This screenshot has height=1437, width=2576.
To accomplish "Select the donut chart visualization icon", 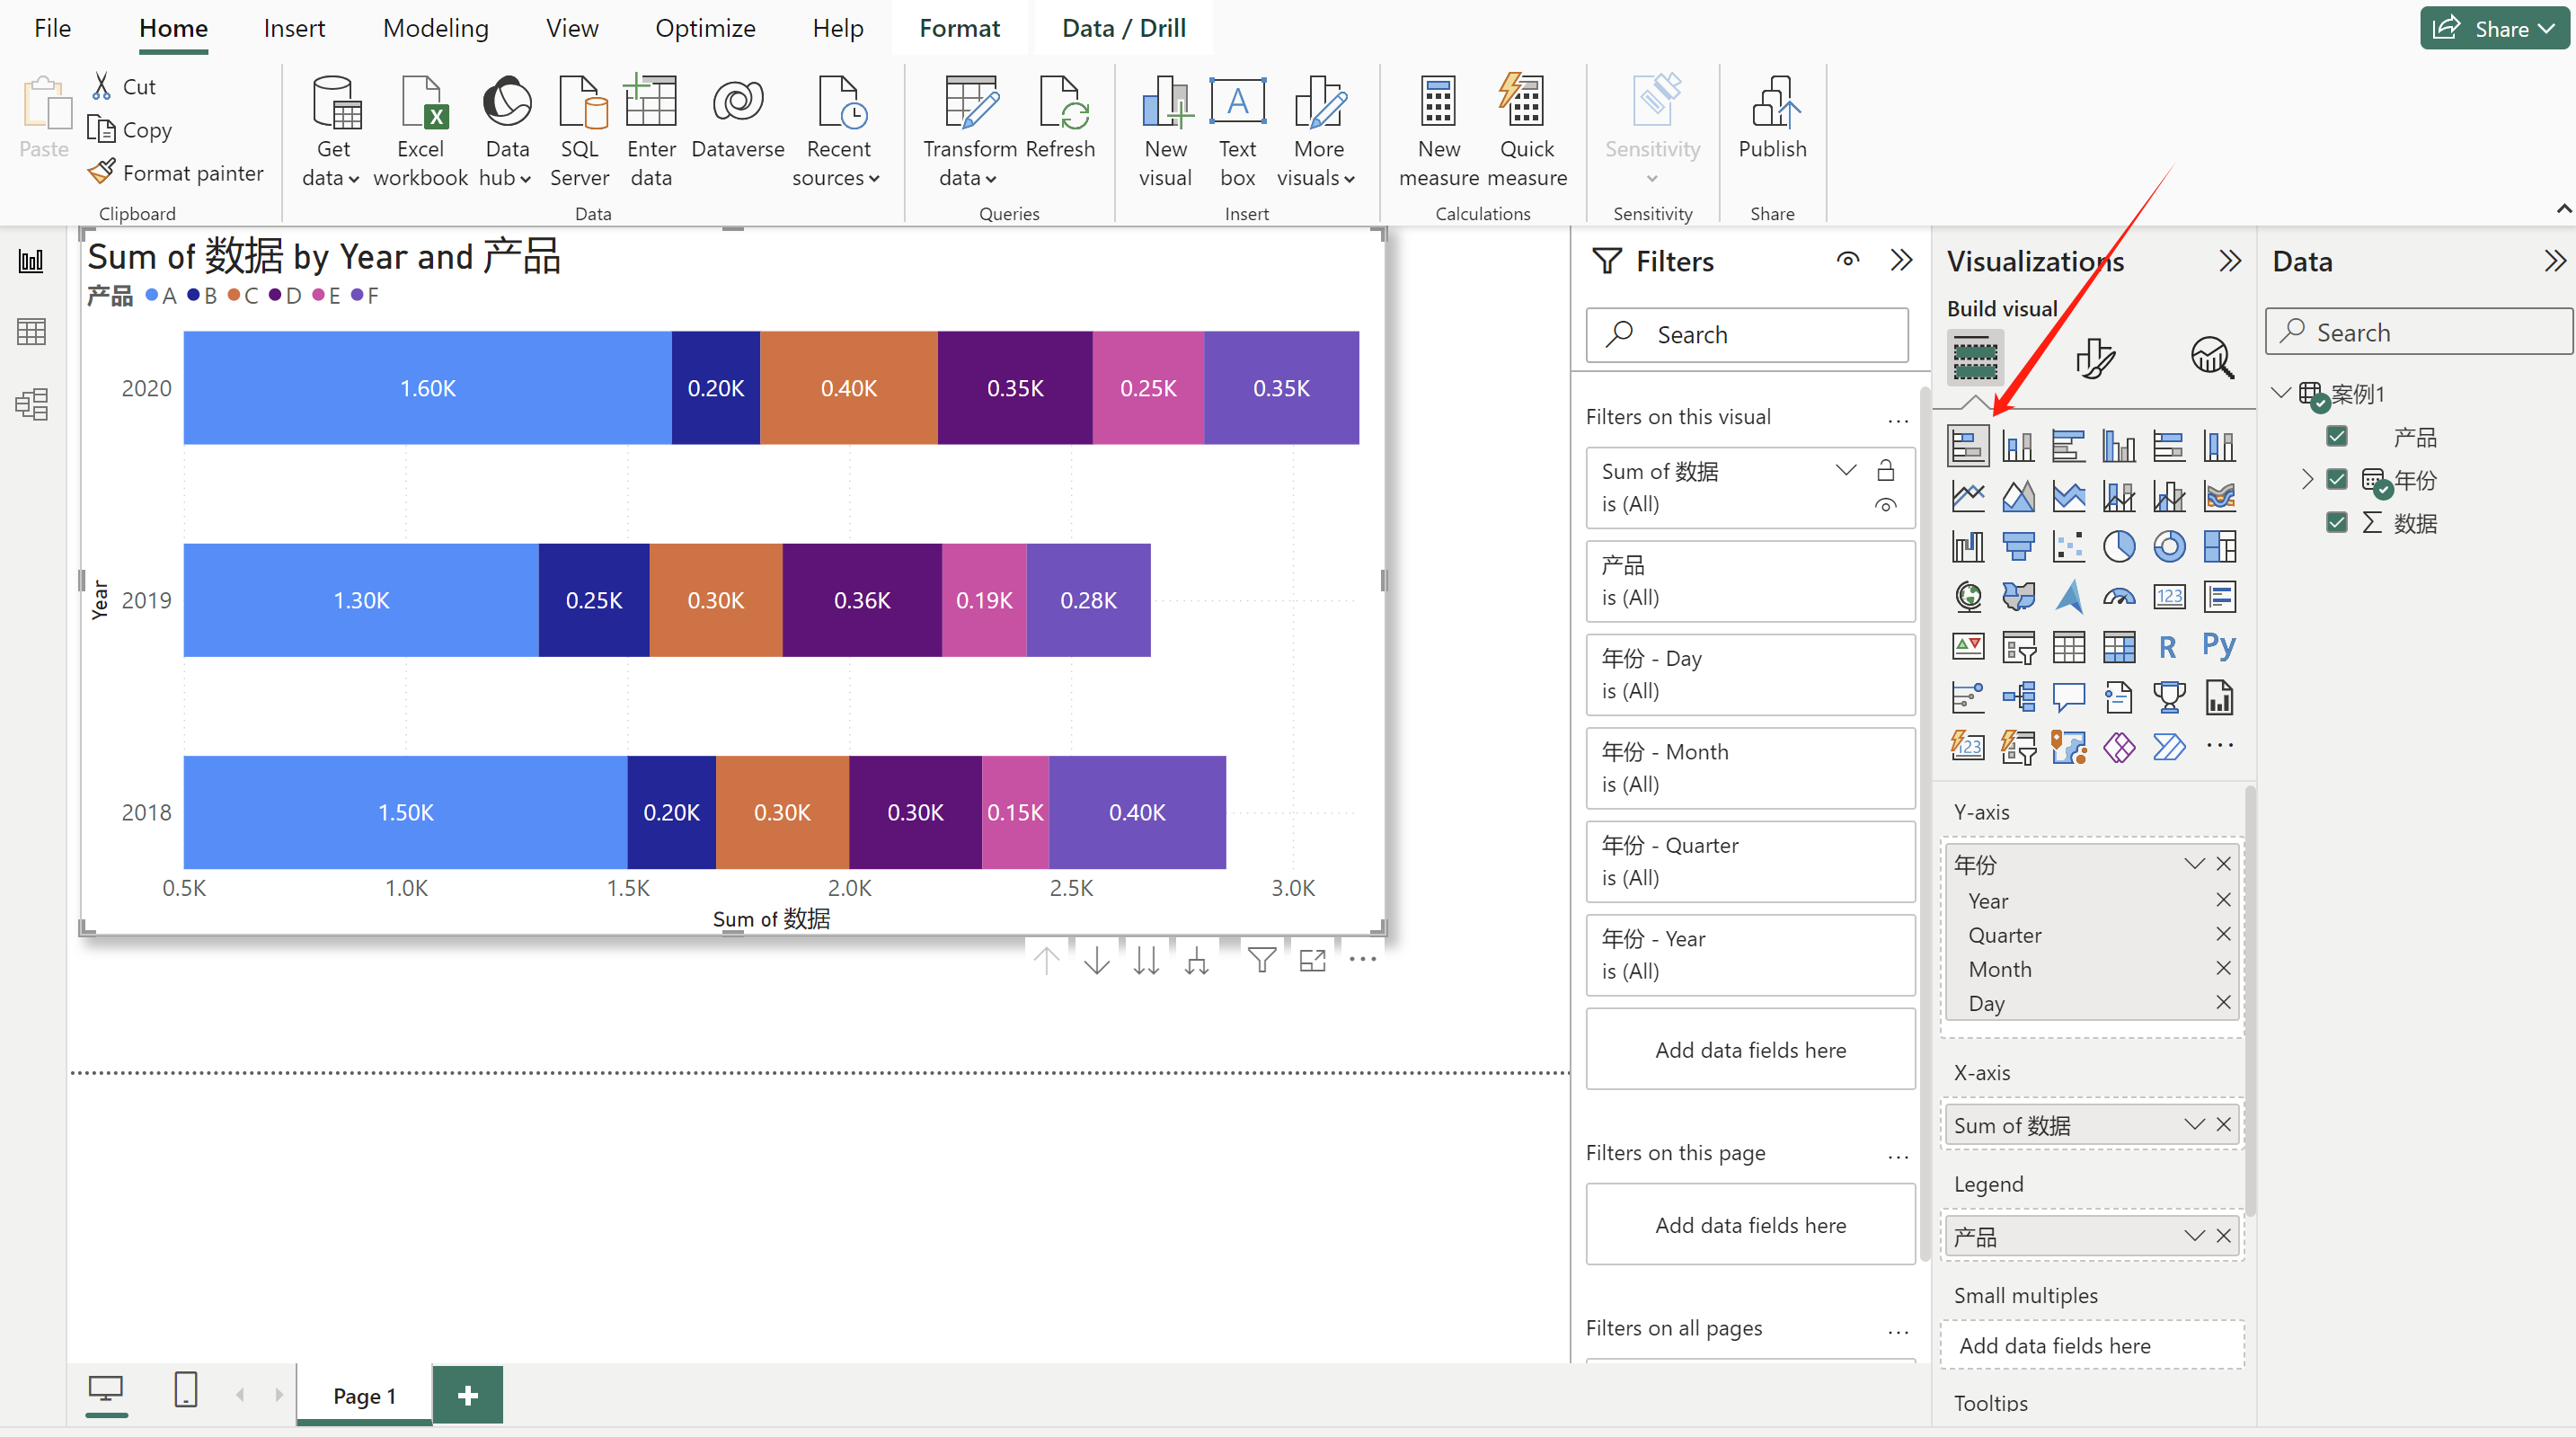I will click(2168, 546).
